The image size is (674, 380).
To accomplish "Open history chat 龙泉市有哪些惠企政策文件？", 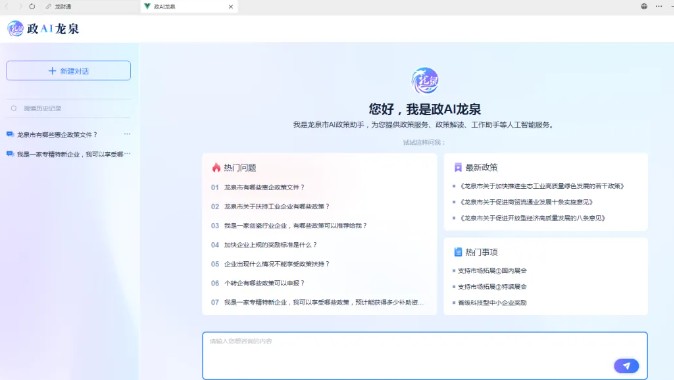I will (x=57, y=135).
